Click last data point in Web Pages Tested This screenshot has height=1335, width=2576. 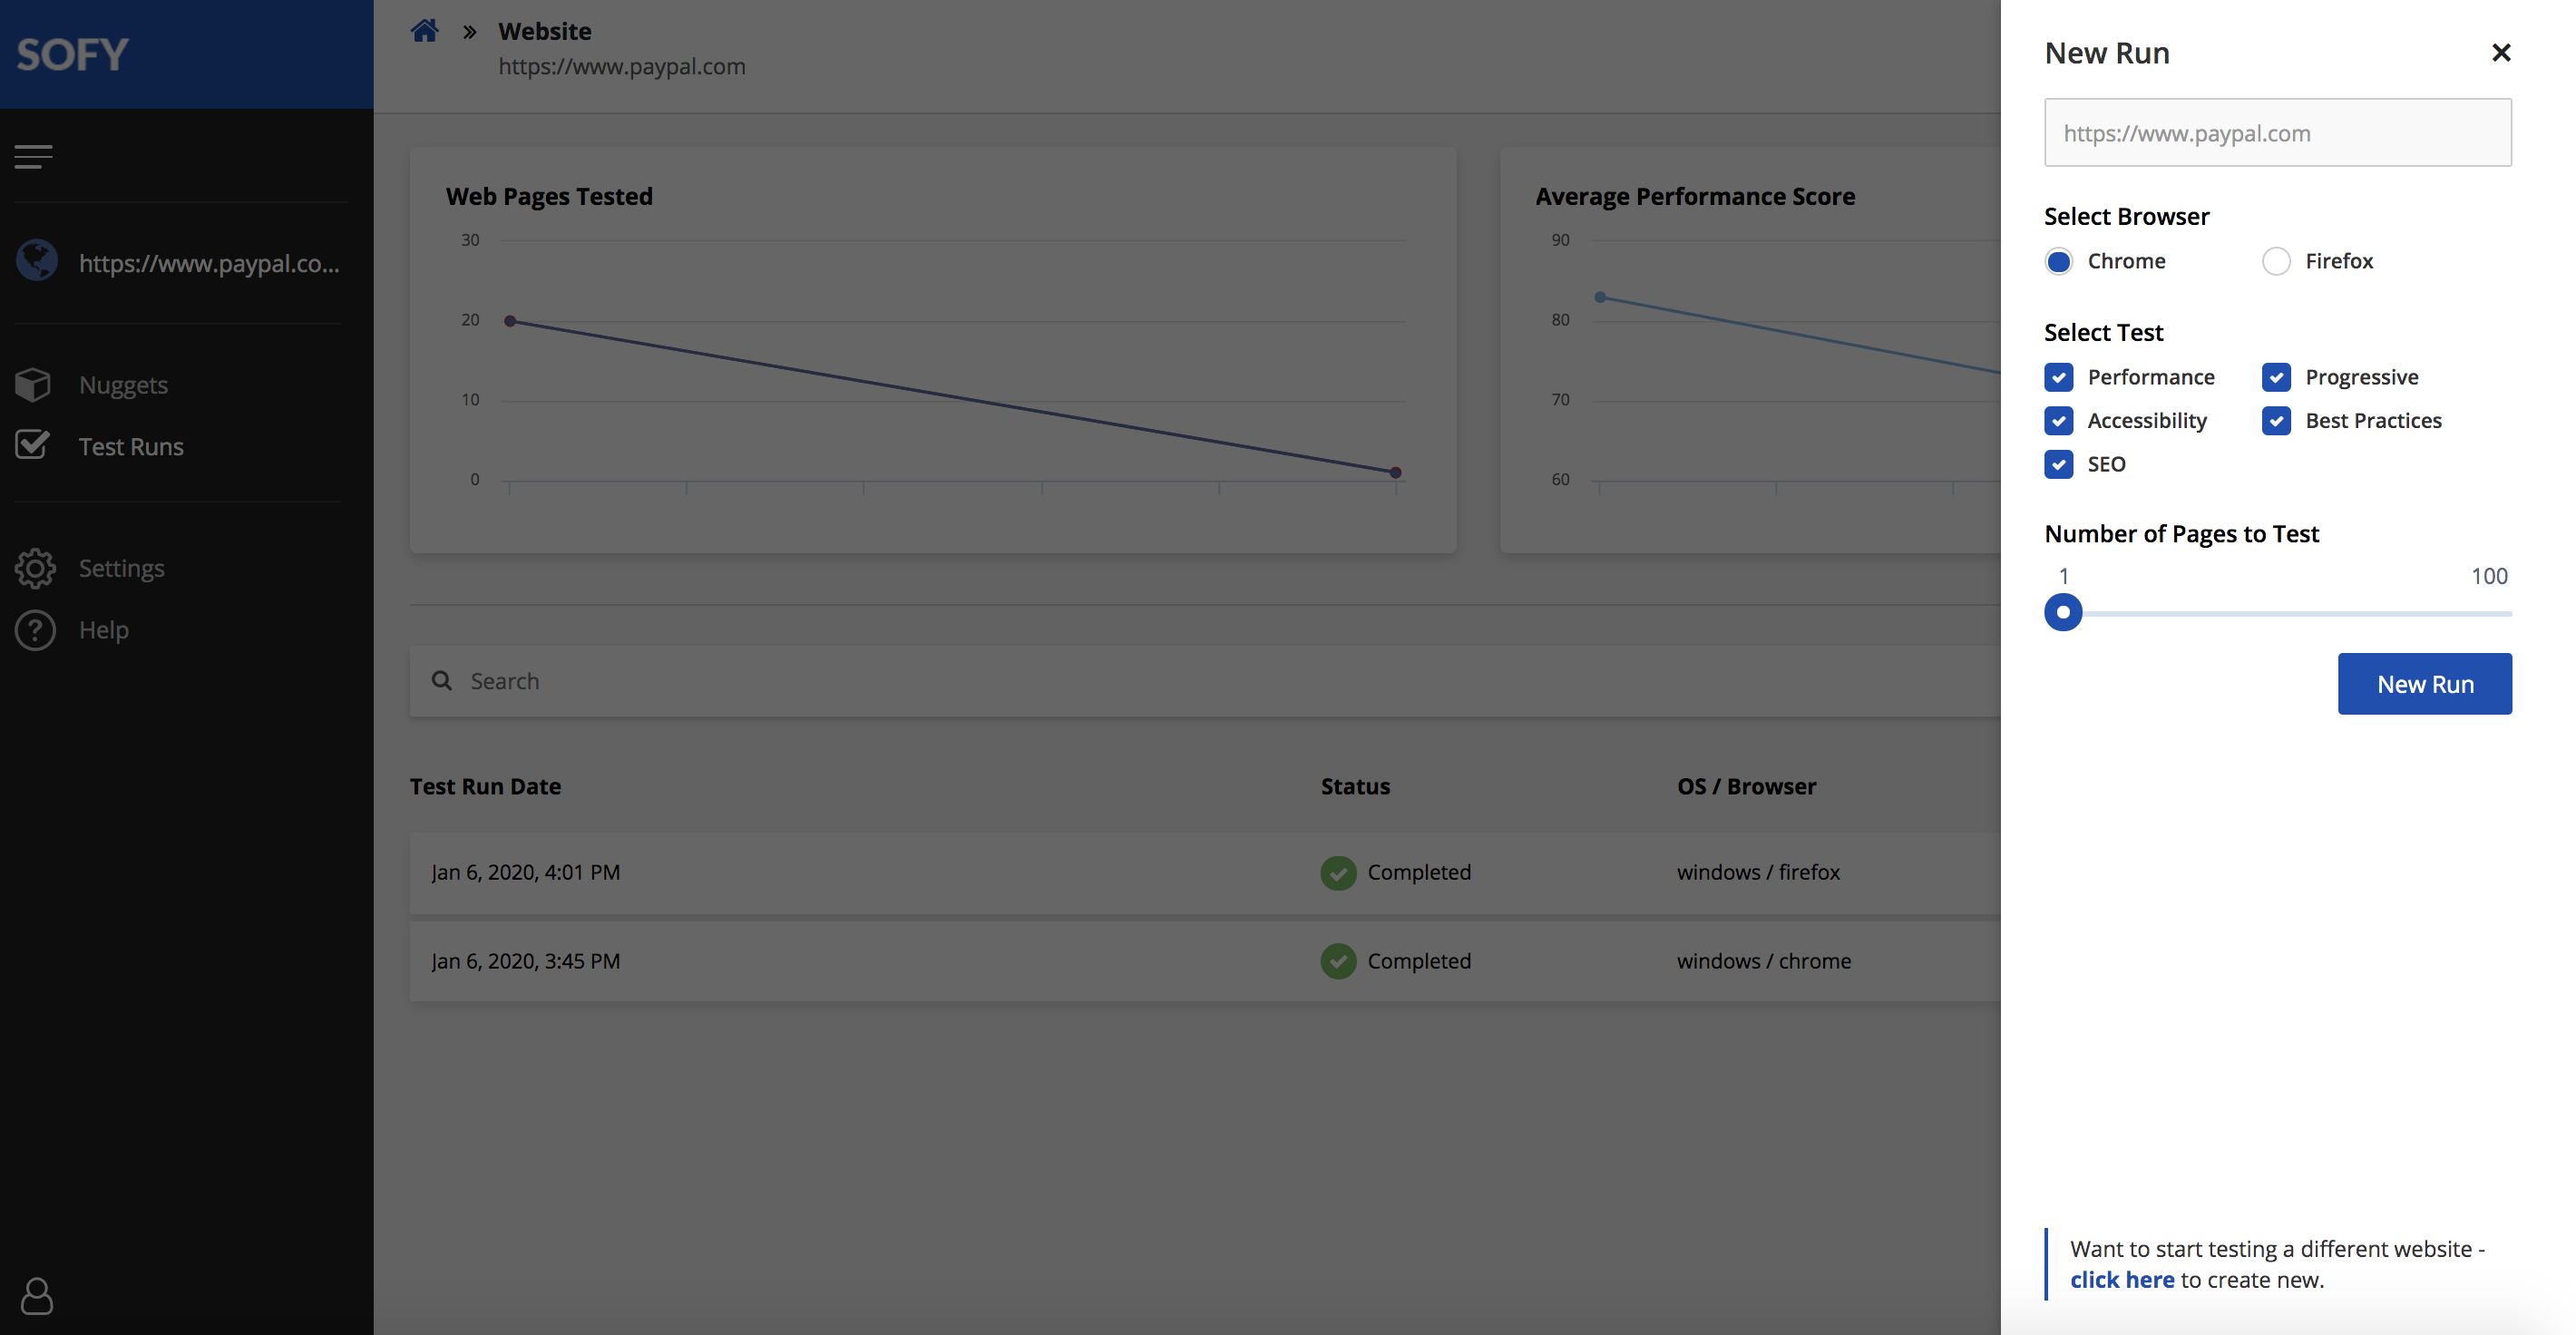pyautogui.click(x=1395, y=472)
